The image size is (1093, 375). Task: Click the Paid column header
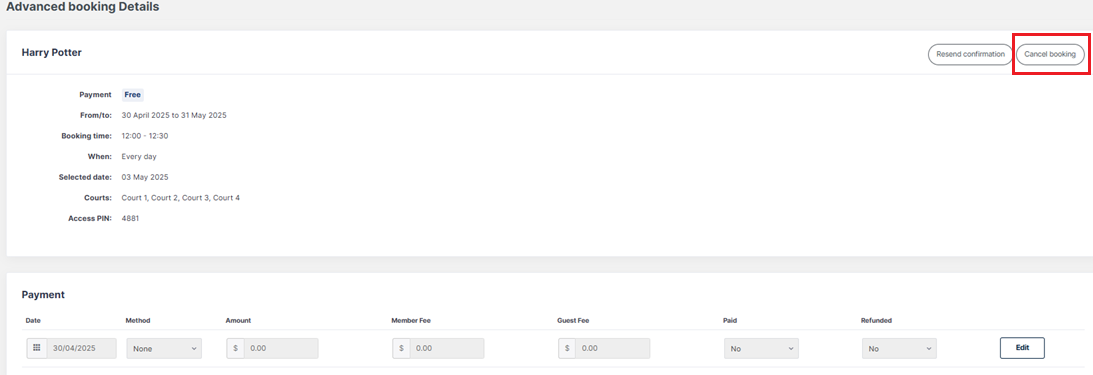pyautogui.click(x=731, y=321)
